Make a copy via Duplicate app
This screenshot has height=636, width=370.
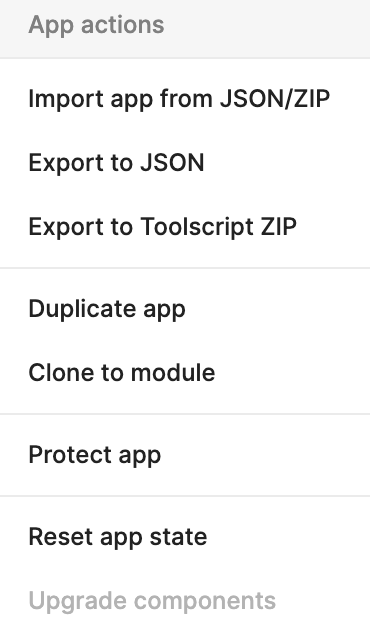[x=185, y=309]
